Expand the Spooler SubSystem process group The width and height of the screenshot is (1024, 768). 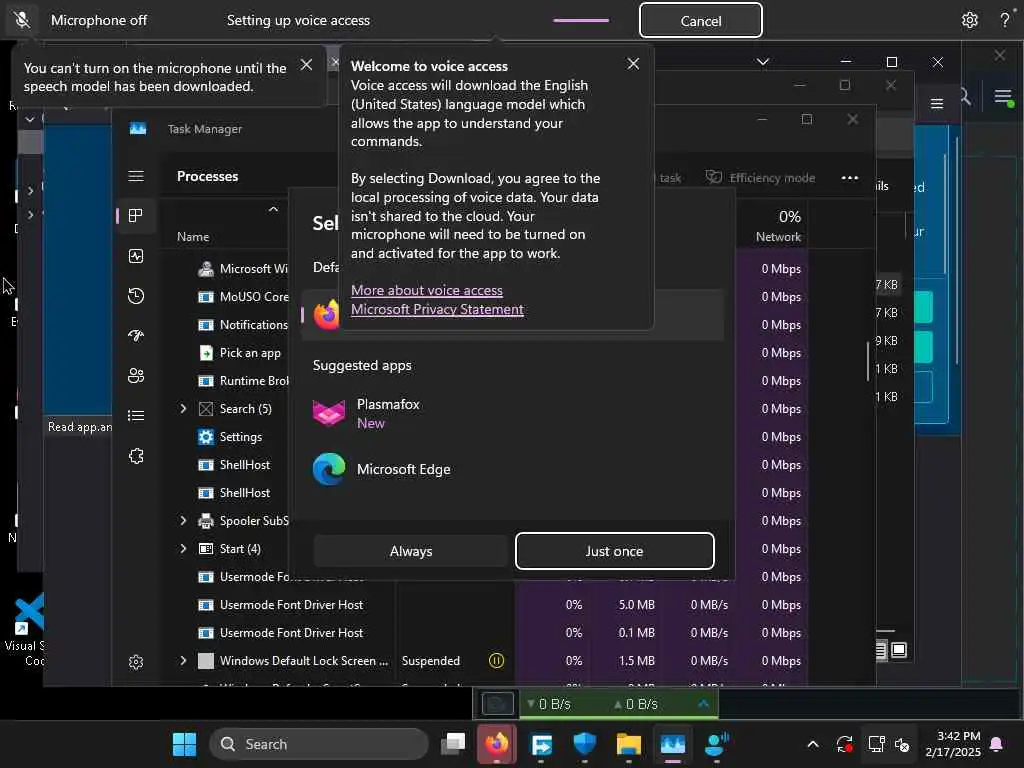184,520
